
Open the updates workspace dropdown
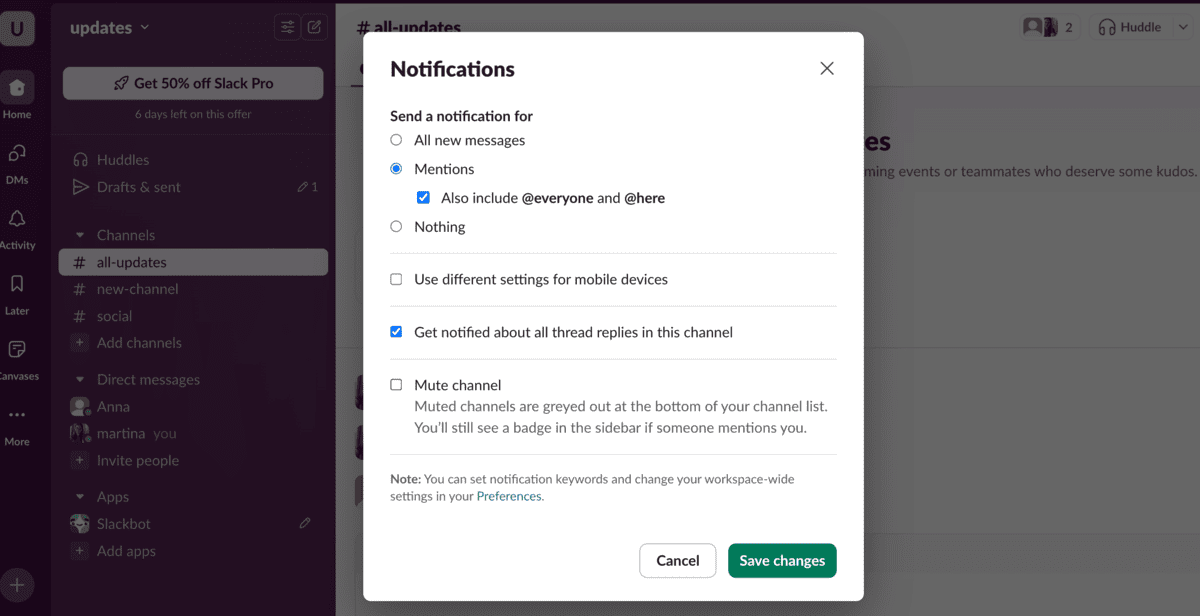[103, 27]
